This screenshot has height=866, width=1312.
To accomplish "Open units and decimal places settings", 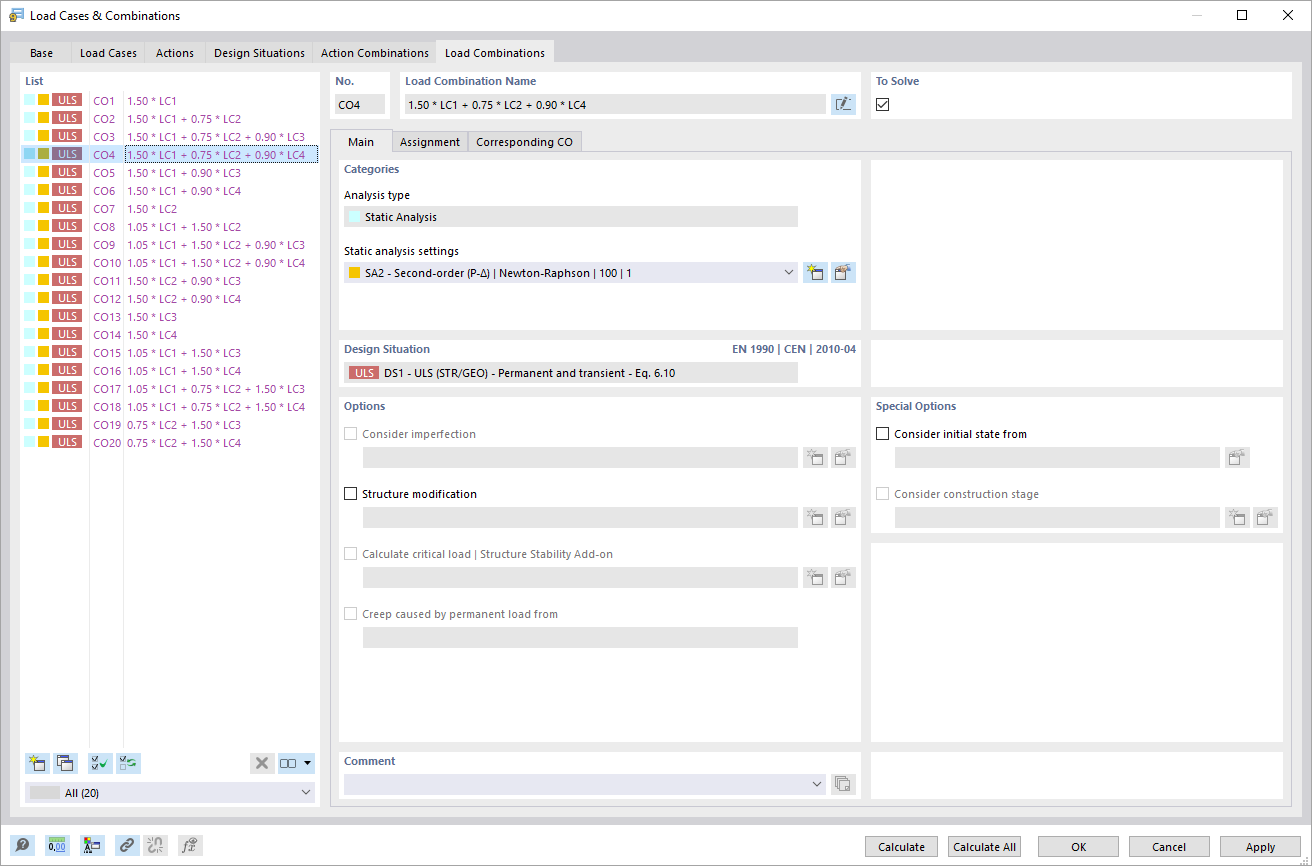I will click(x=57, y=845).
